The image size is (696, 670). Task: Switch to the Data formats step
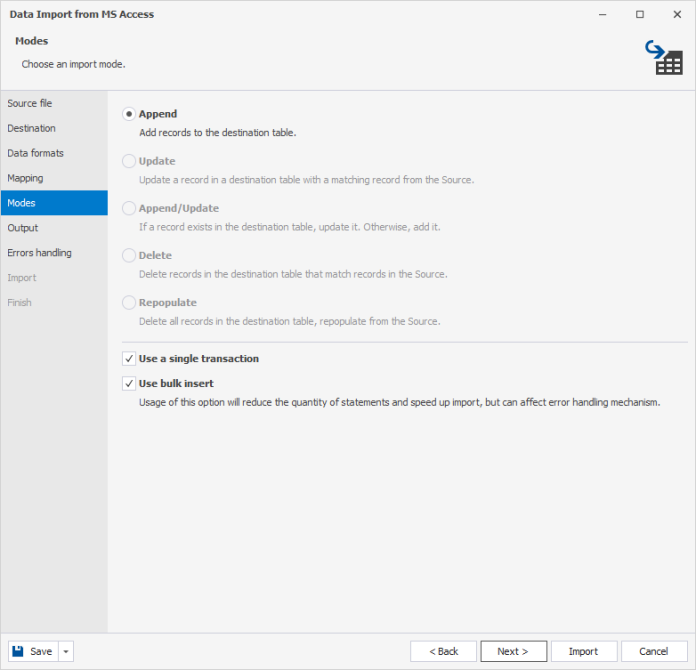(x=36, y=153)
